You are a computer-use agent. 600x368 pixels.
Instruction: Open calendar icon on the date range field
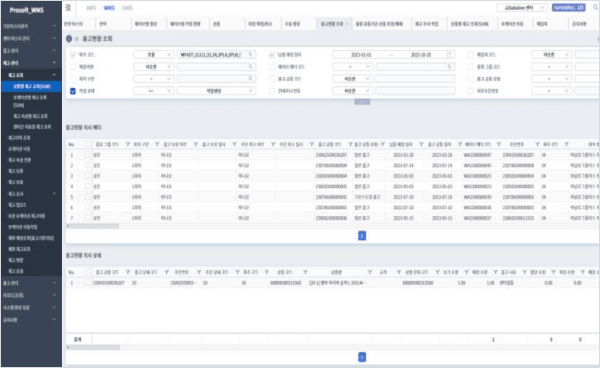tap(449, 55)
